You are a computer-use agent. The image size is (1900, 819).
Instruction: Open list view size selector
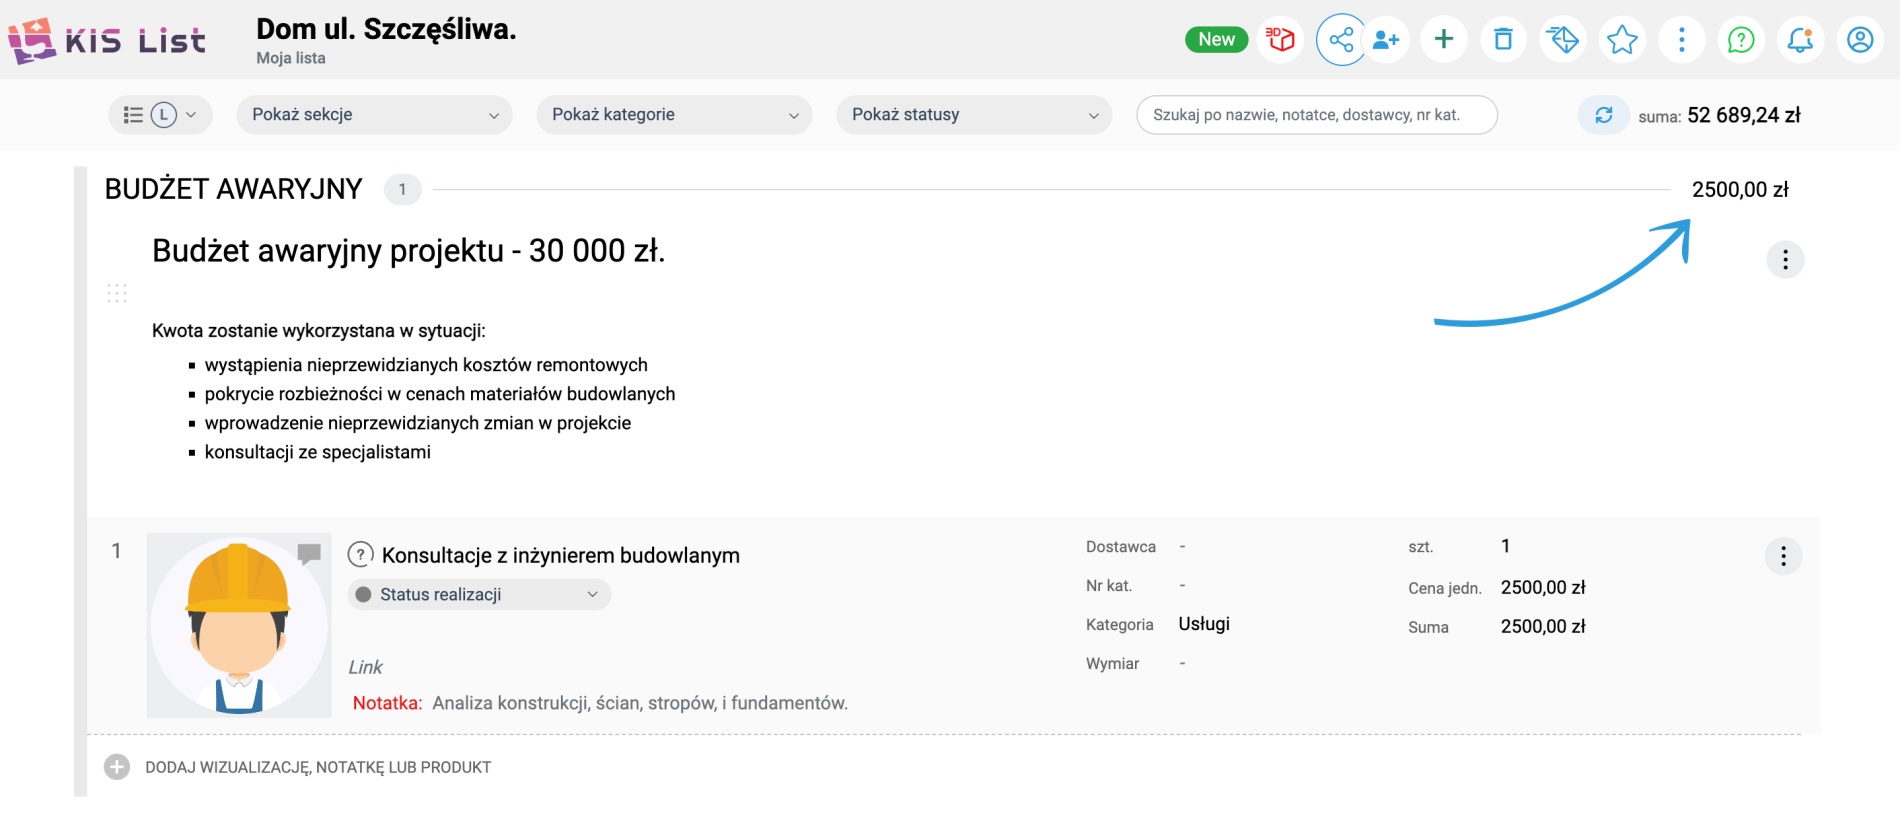(160, 115)
